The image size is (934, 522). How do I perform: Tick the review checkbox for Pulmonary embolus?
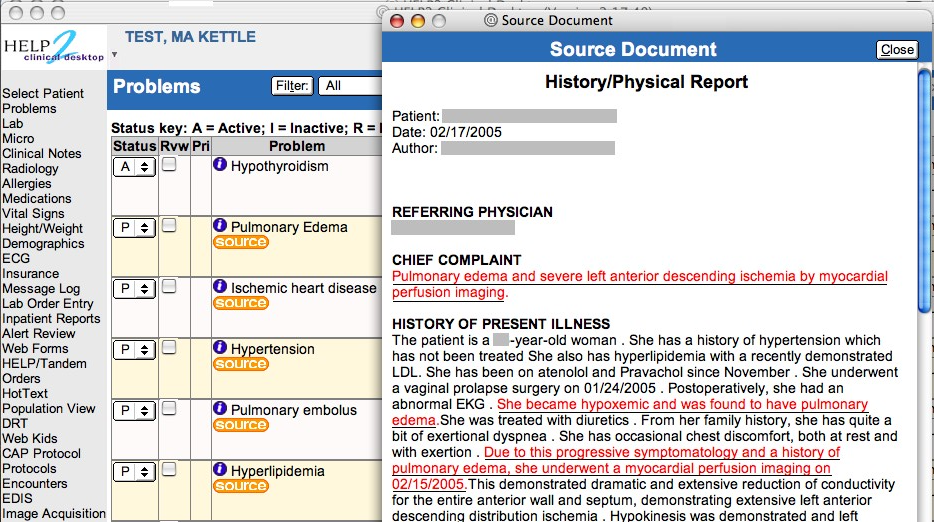pyautogui.click(x=169, y=408)
